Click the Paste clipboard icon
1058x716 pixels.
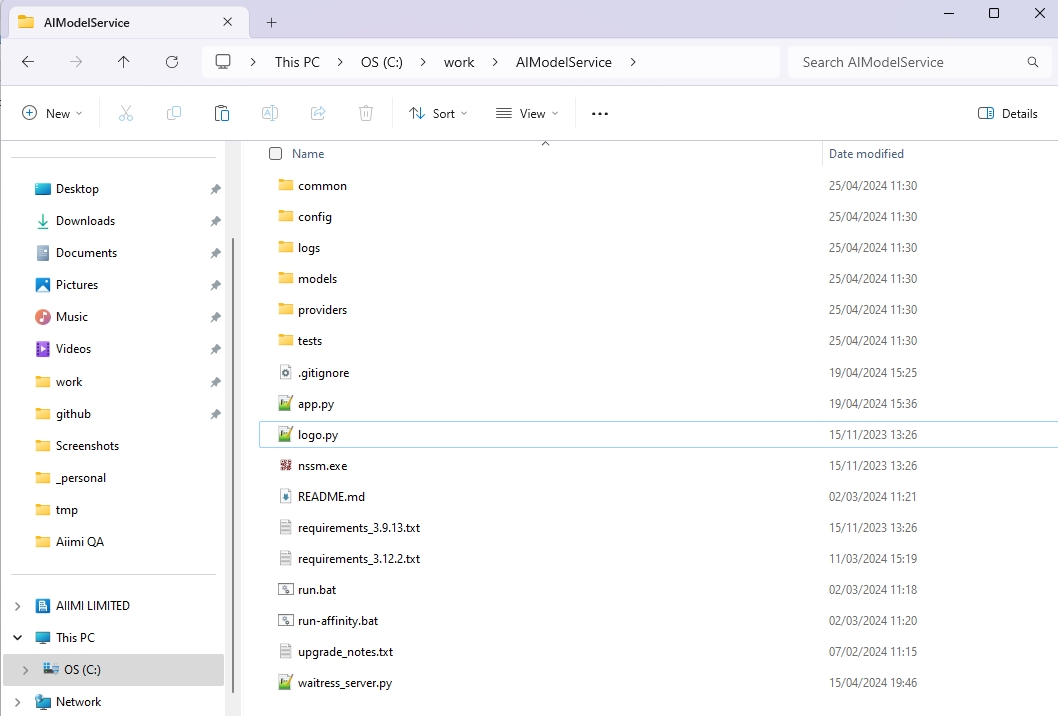click(x=222, y=114)
